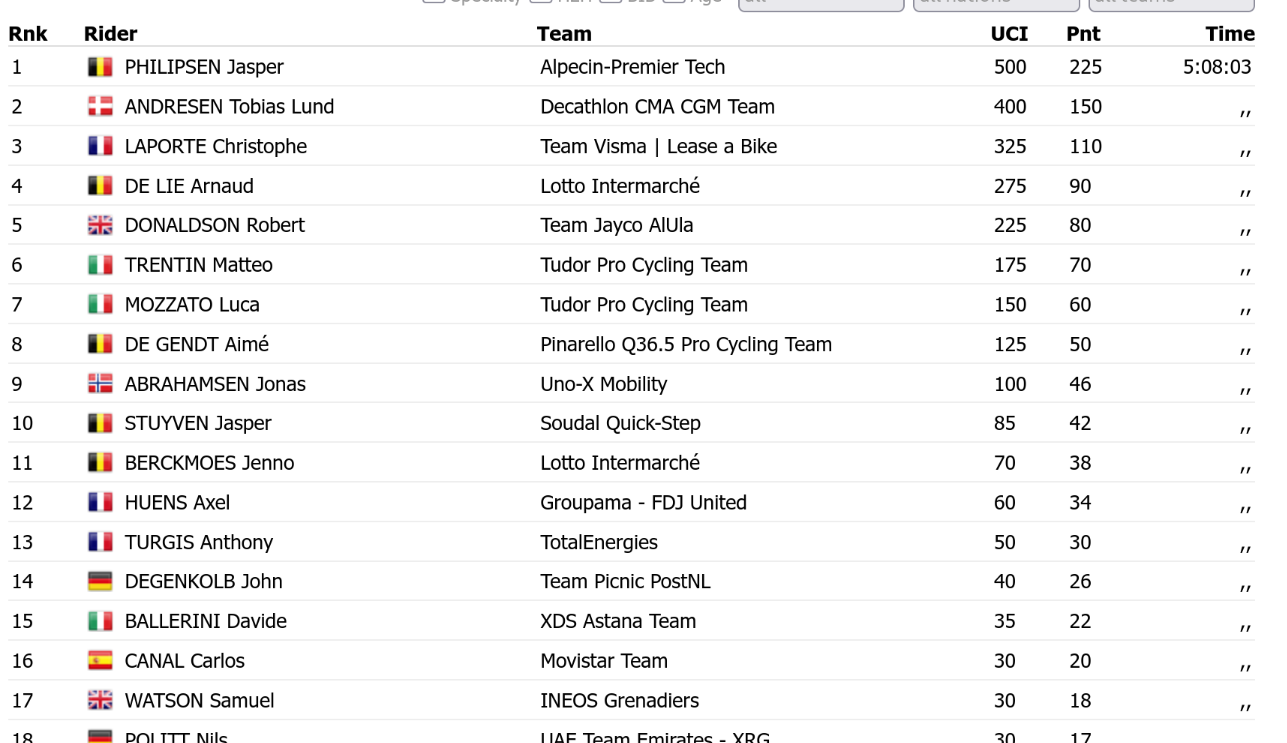Image resolution: width=1287 pixels, height=743 pixels.
Task: Open the all teams filter dropdown
Action: pos(1170,3)
